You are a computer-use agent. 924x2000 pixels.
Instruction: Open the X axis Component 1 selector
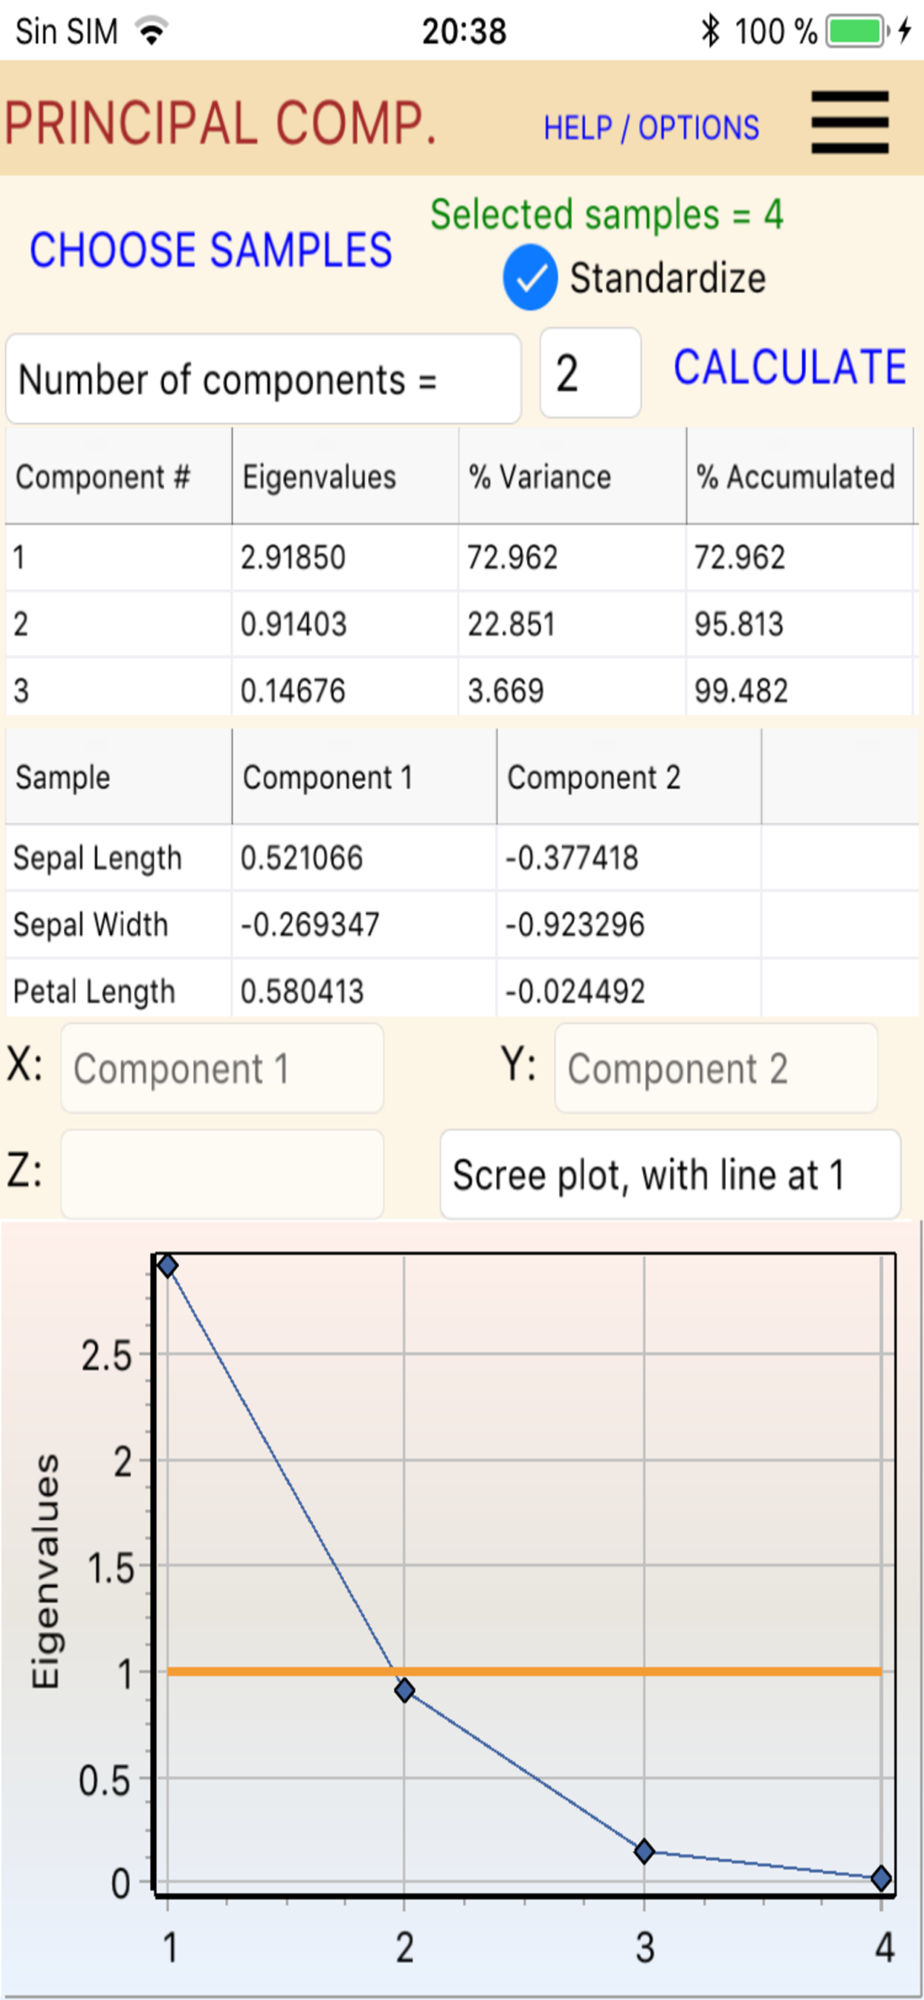tap(222, 1068)
